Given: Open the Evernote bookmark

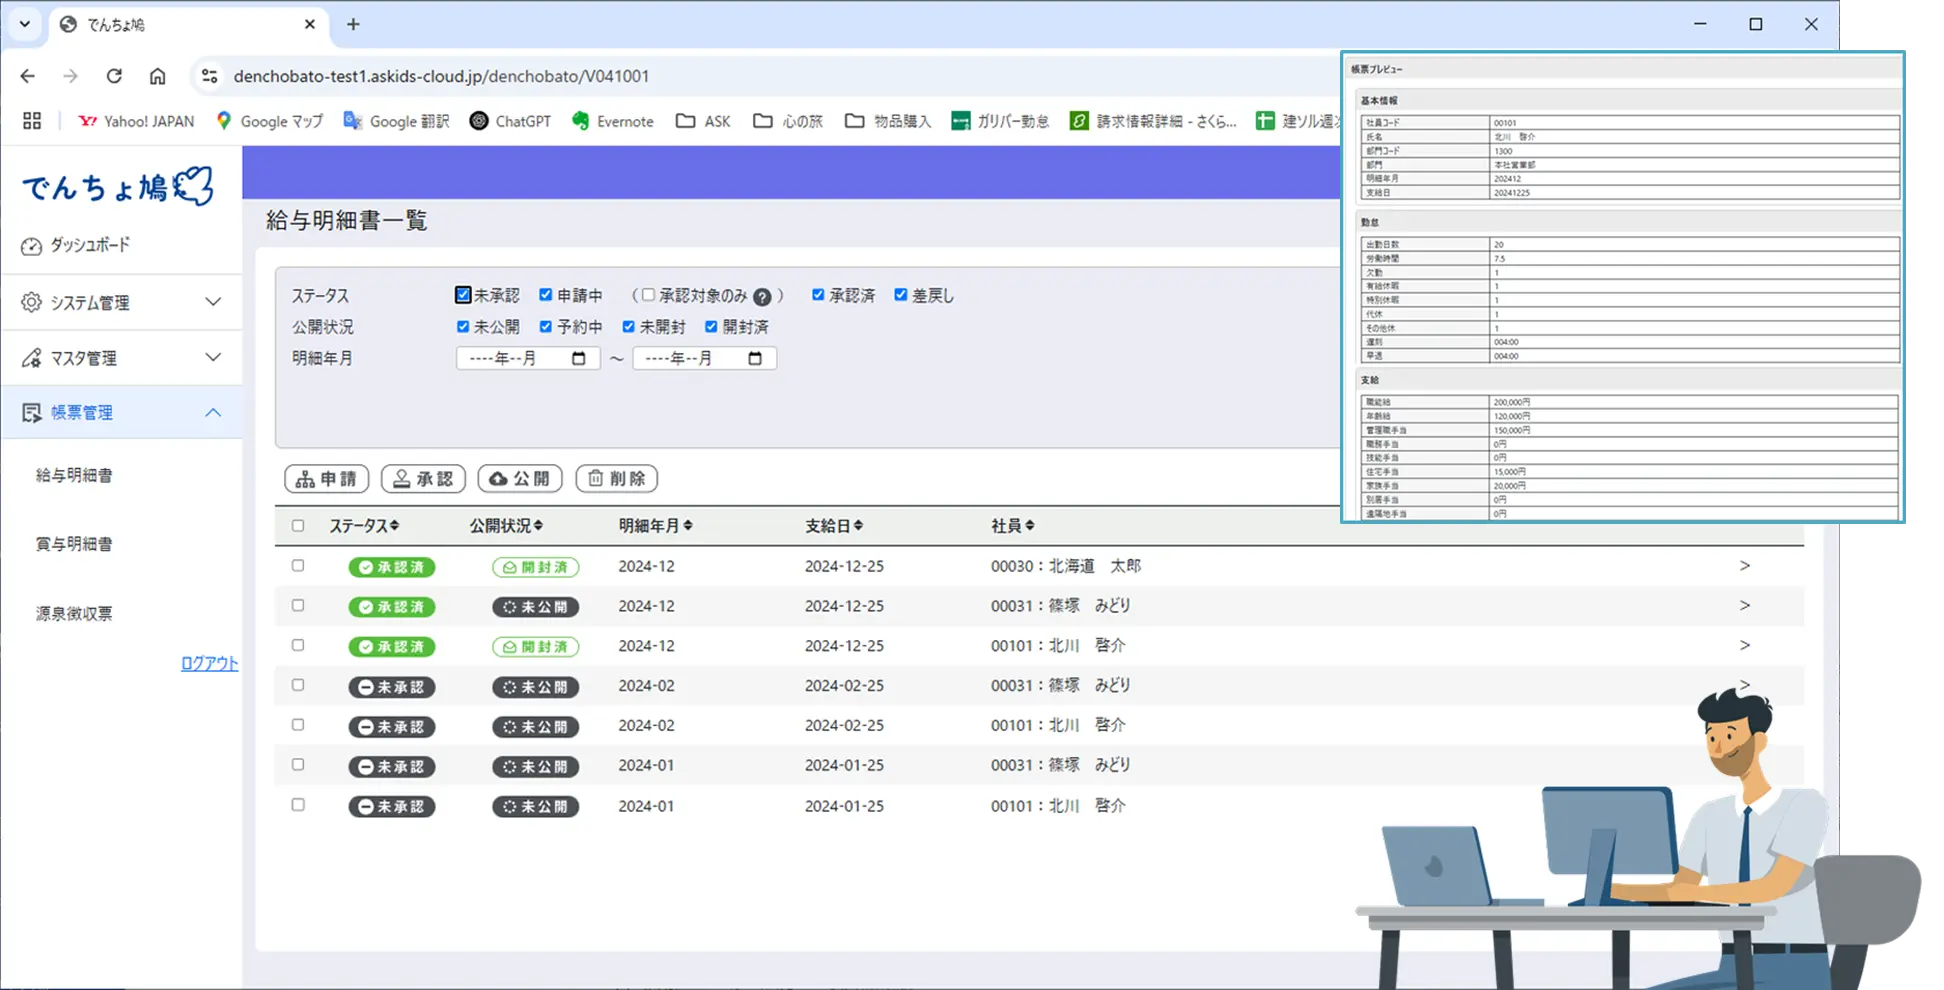Looking at the screenshot, I should click(612, 121).
